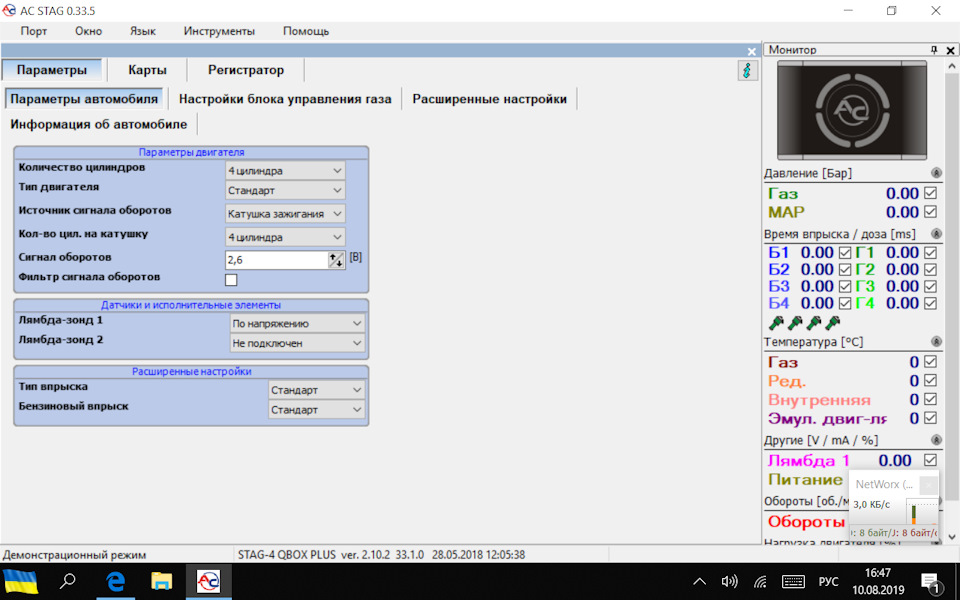Collapse the Давление [Бар] section

pyautogui.click(x=936, y=173)
